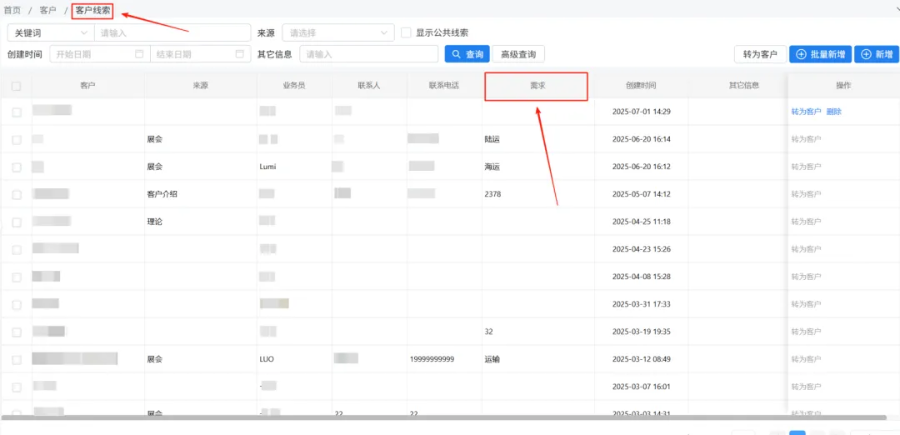900x435 pixels.
Task: Click the 联系电话 column header
Action: click(x=444, y=86)
